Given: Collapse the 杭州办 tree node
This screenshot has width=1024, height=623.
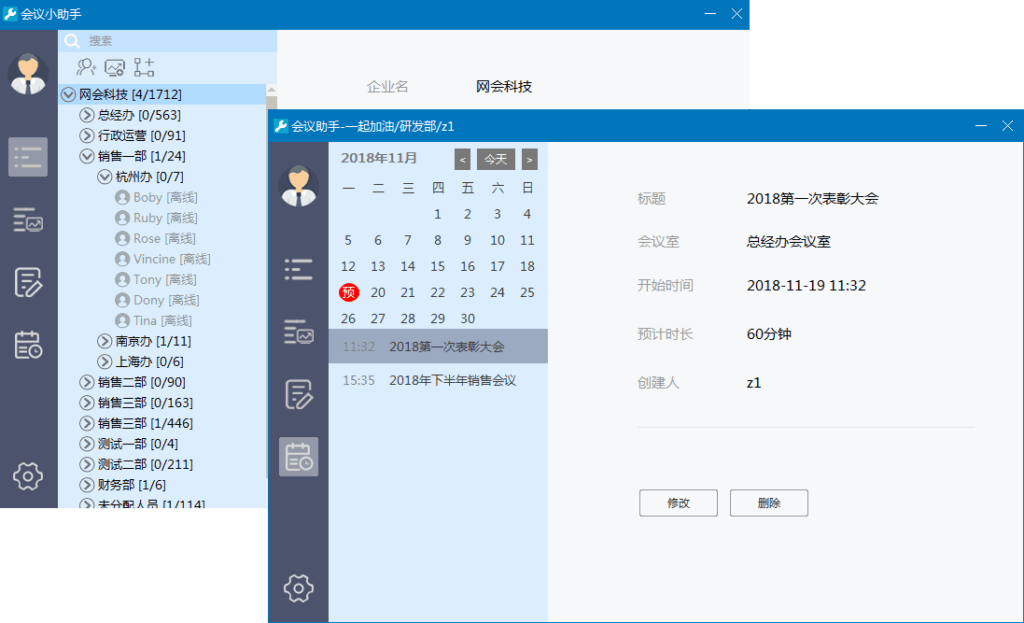Looking at the screenshot, I should click(x=104, y=177).
